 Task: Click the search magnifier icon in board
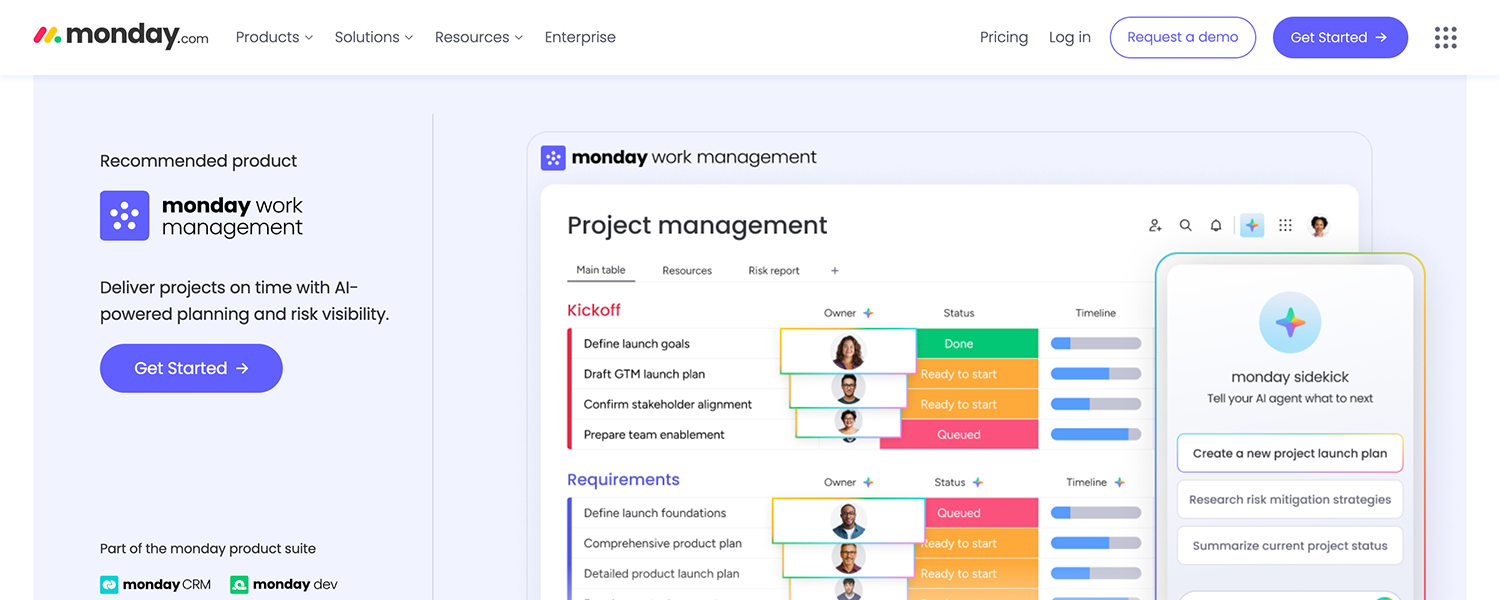point(1185,226)
